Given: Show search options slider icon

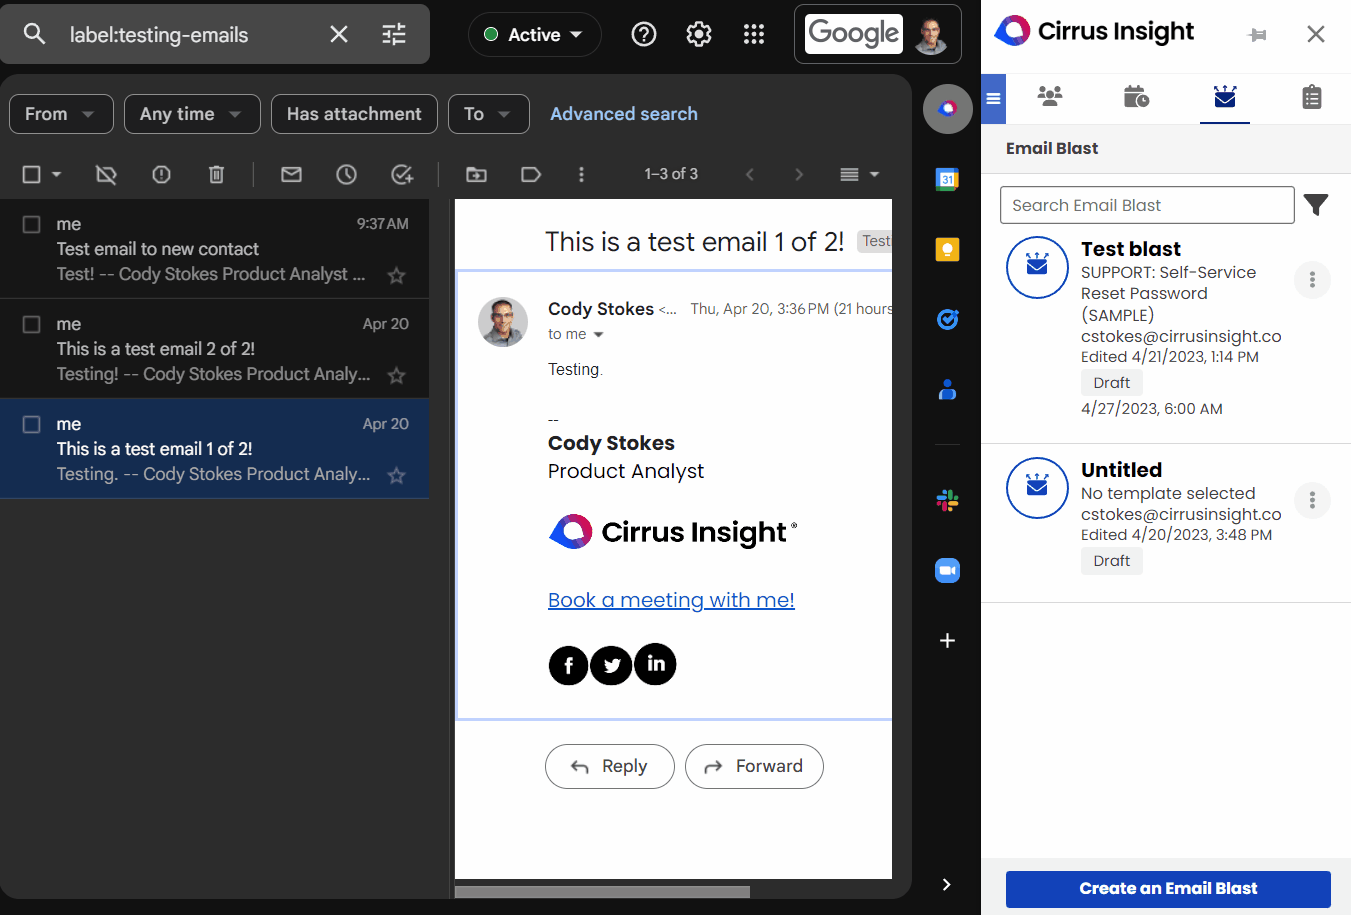Looking at the screenshot, I should (x=394, y=34).
